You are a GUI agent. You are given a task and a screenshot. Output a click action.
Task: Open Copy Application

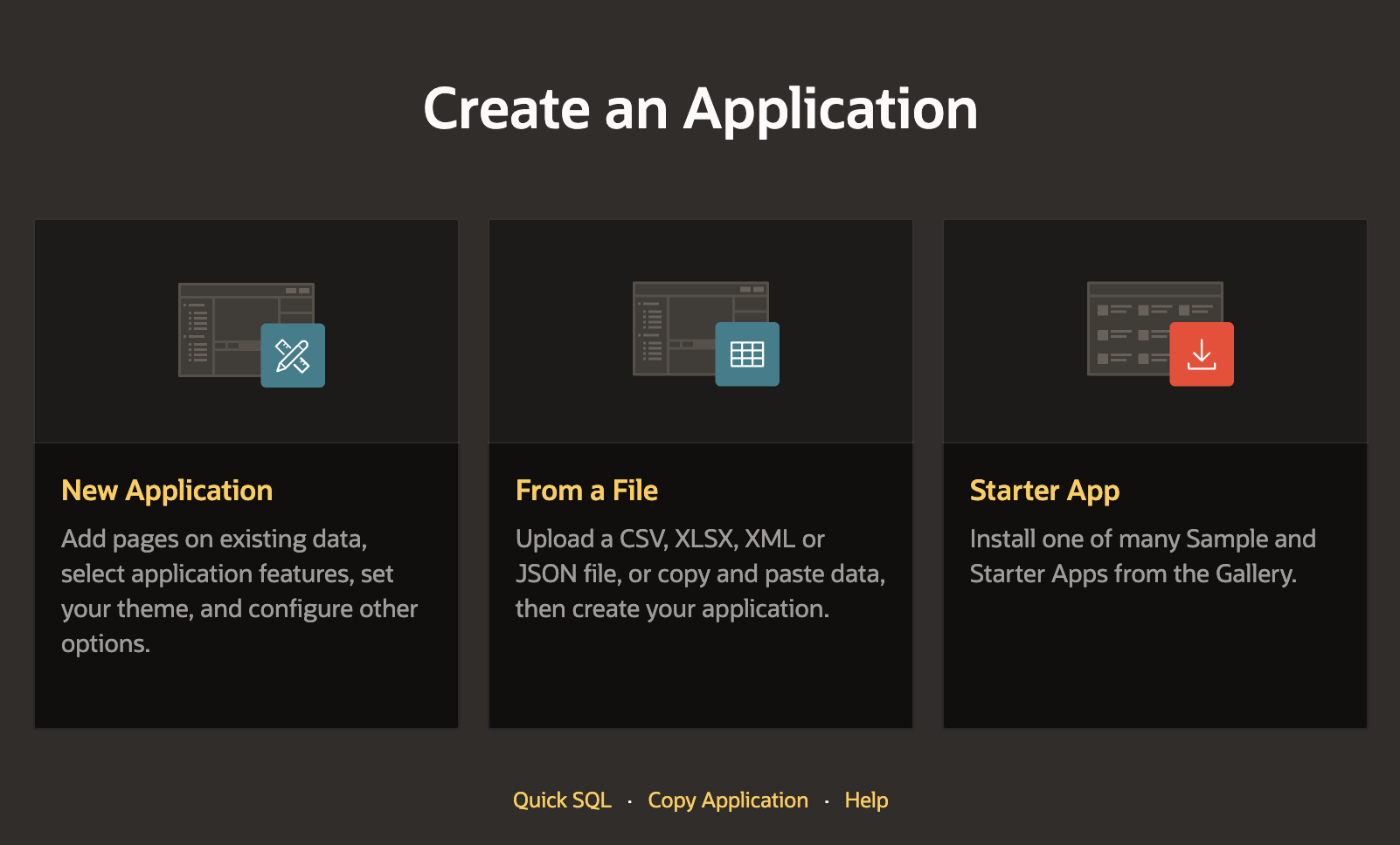coord(727,799)
